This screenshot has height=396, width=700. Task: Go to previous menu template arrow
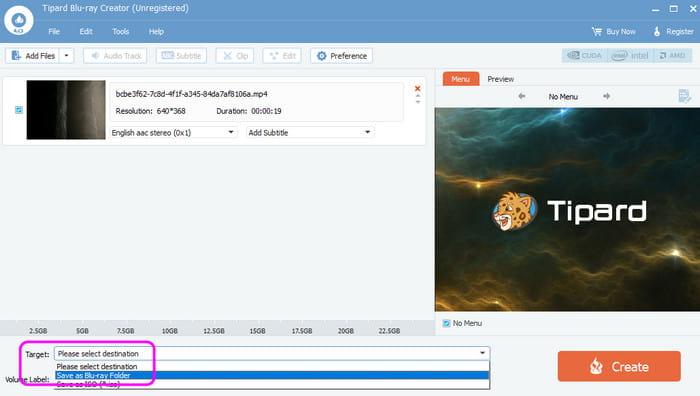pyautogui.click(x=521, y=96)
